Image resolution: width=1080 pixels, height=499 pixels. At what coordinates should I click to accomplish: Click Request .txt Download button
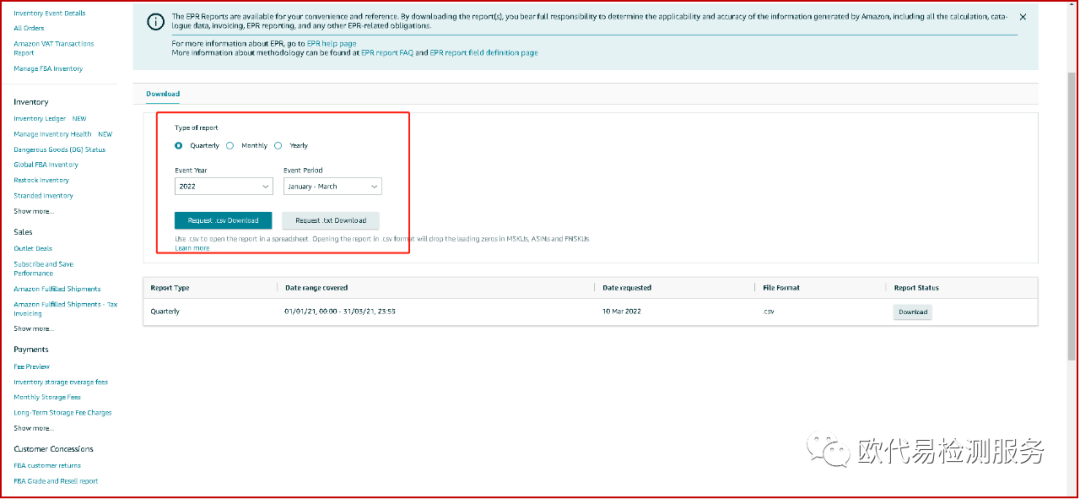[331, 221]
